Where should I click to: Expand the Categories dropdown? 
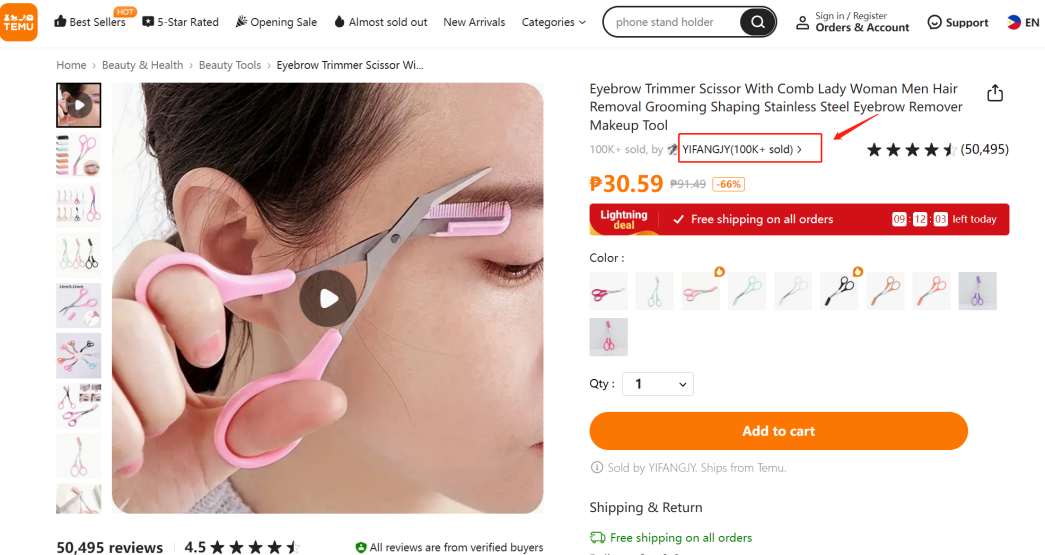554,22
